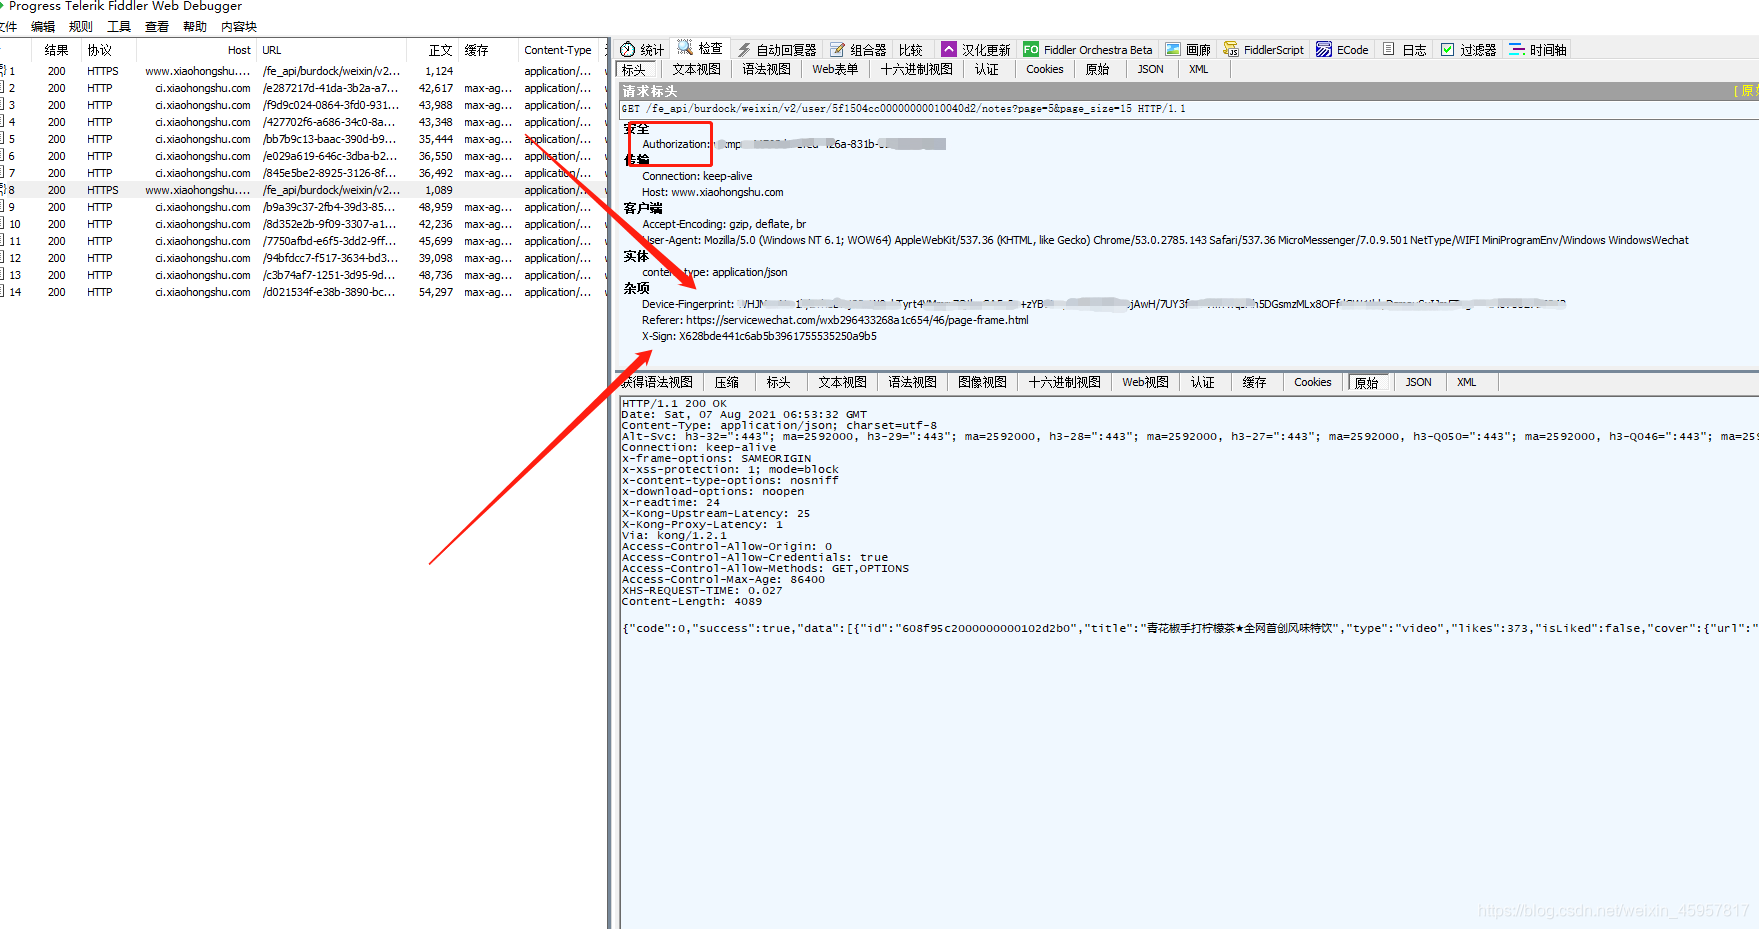
Task: Open response 获得语法视图 tab
Action: coord(657,382)
